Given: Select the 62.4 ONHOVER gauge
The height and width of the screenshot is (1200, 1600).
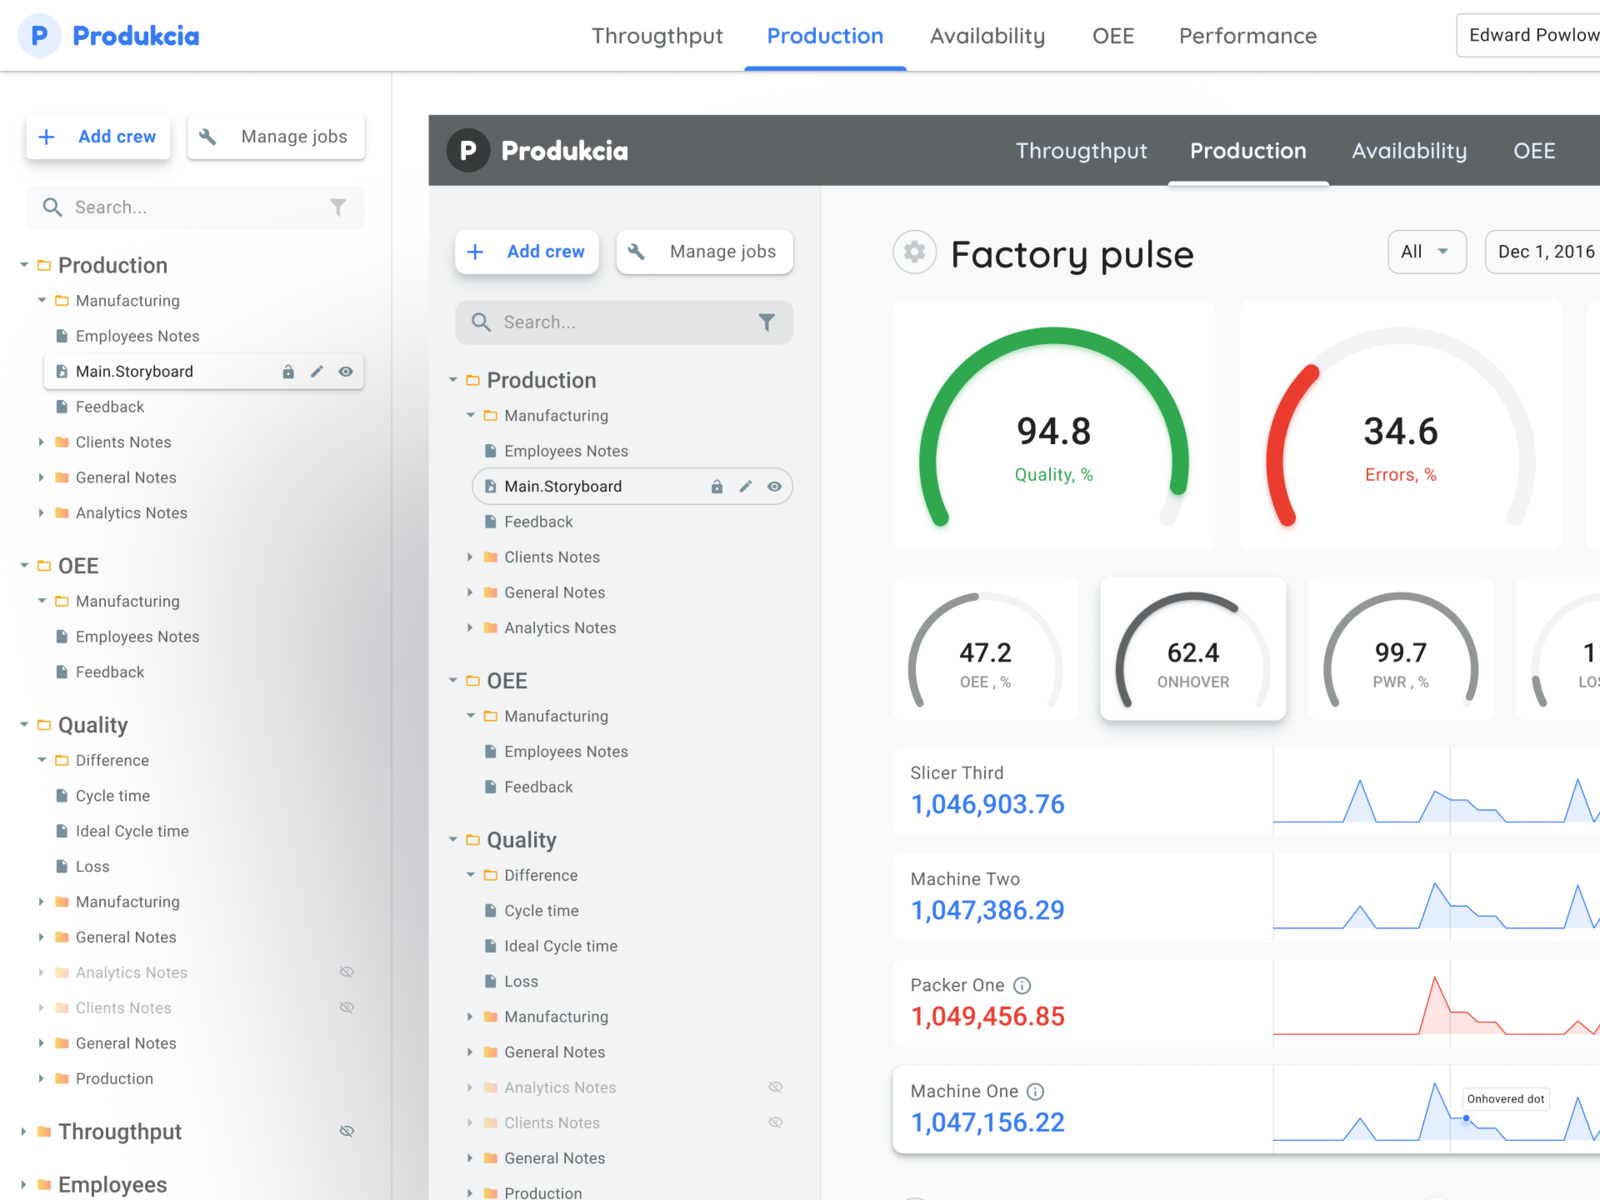Looking at the screenshot, I should pos(1193,649).
